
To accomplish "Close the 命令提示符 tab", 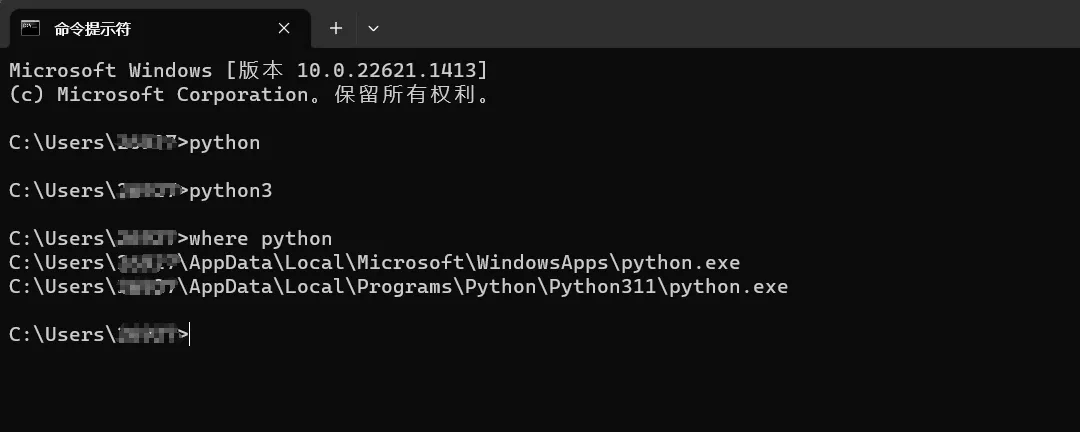I will [x=284, y=28].
